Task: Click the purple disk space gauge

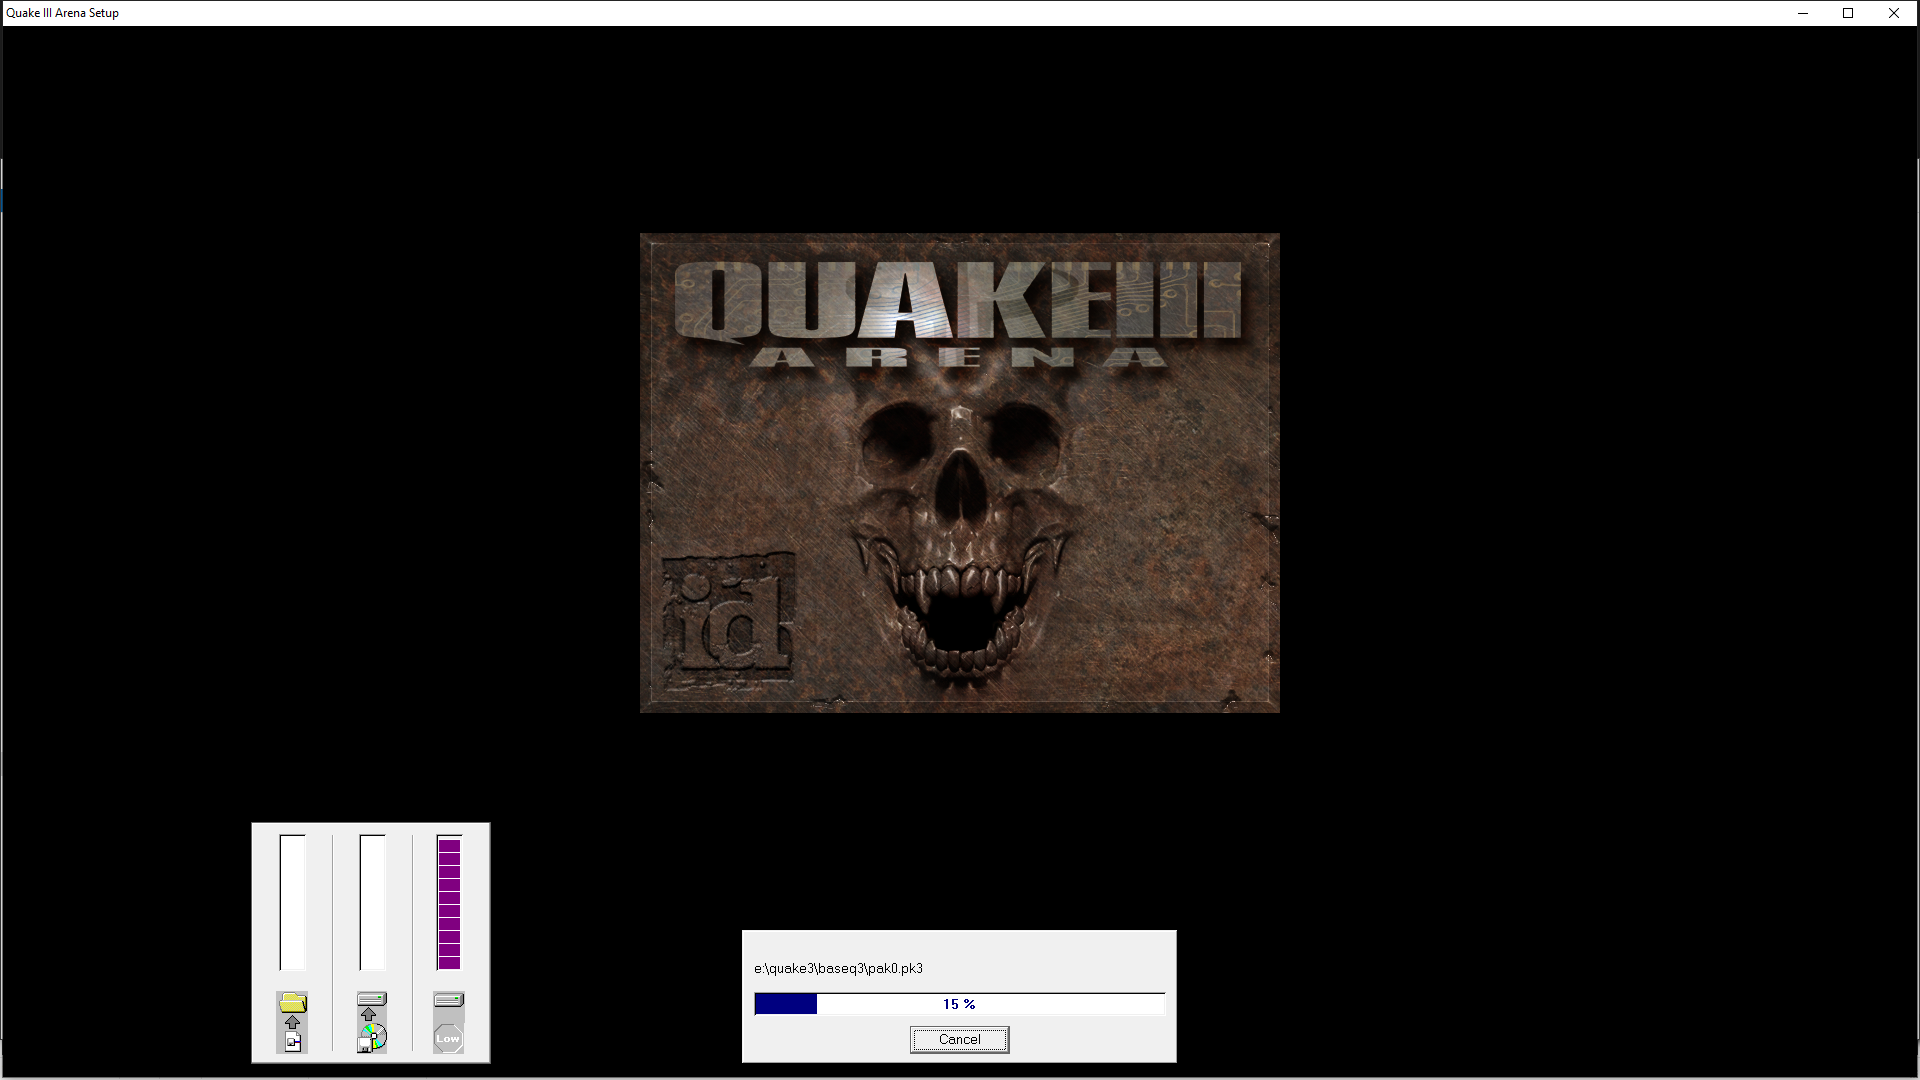Action: pos(449,904)
